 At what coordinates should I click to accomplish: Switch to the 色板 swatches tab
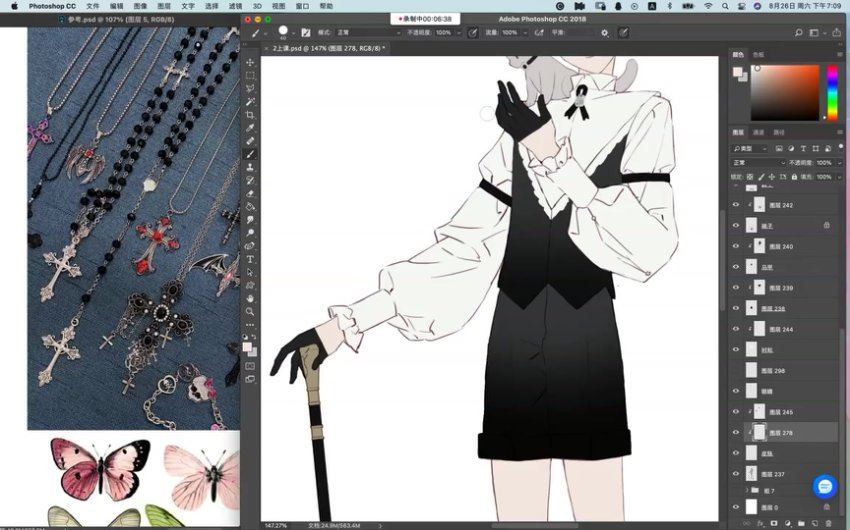coord(758,55)
